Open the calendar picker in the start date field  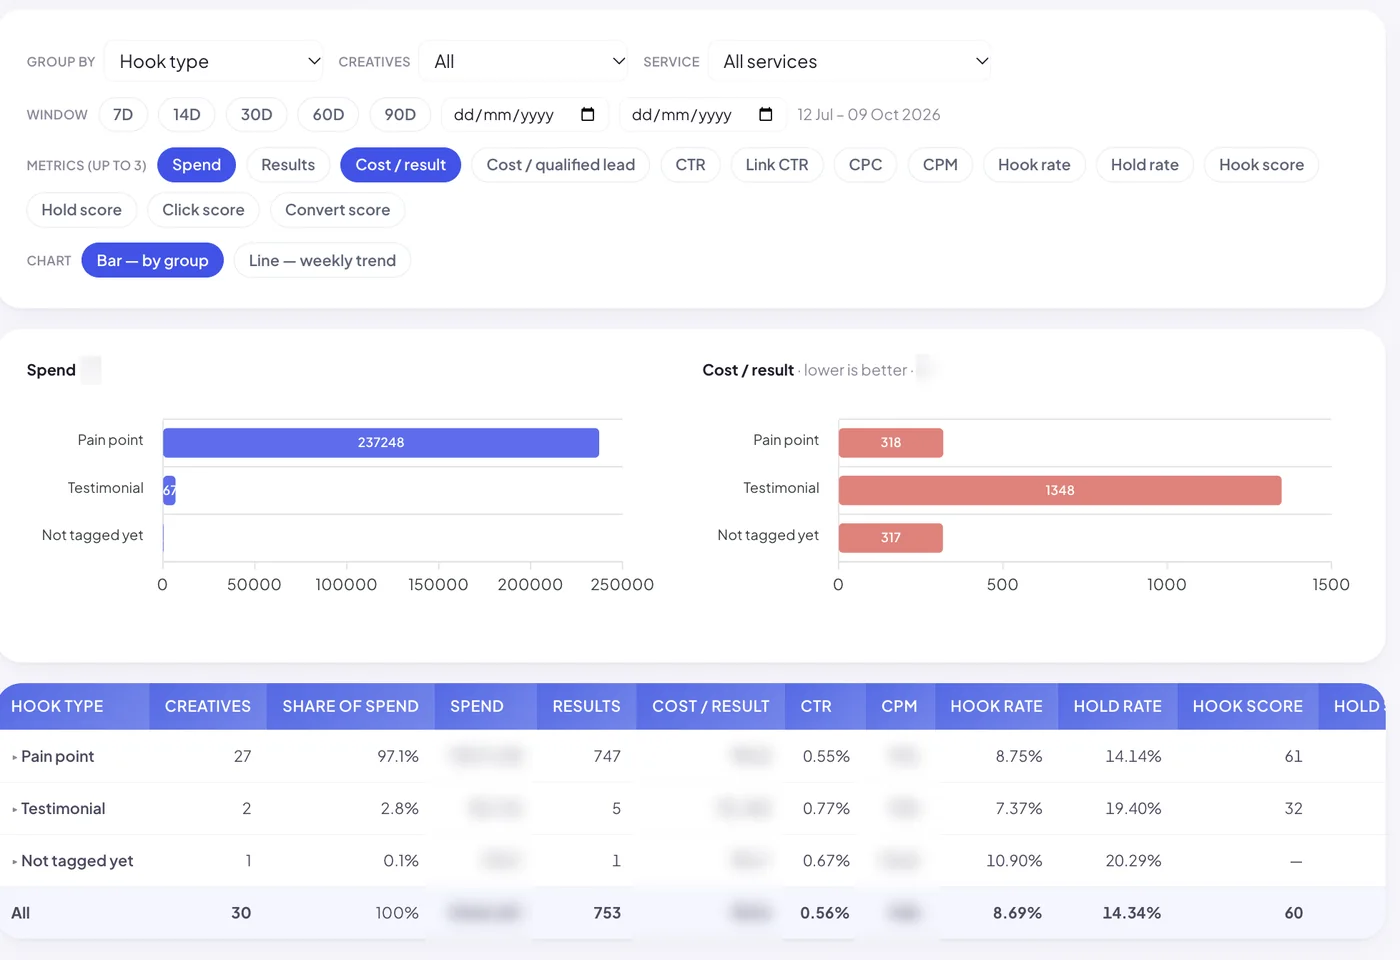tap(588, 114)
